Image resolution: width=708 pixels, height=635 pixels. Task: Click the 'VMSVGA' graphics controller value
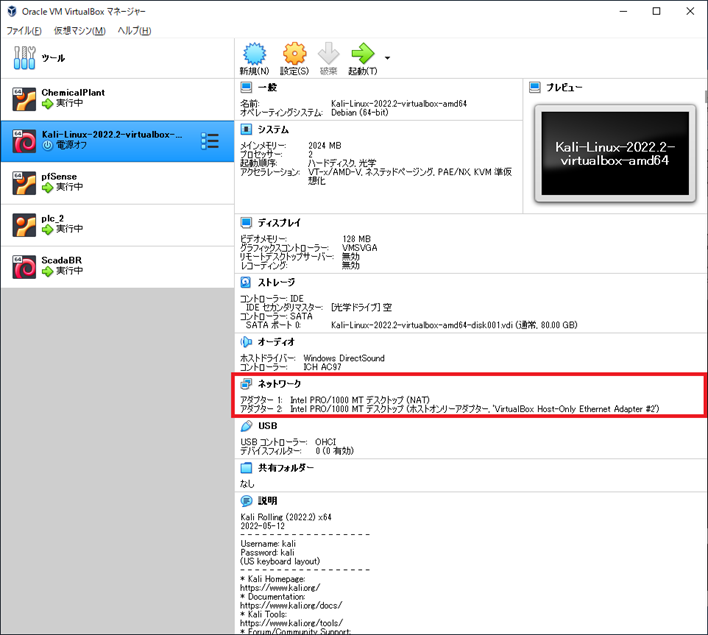[x=359, y=247]
